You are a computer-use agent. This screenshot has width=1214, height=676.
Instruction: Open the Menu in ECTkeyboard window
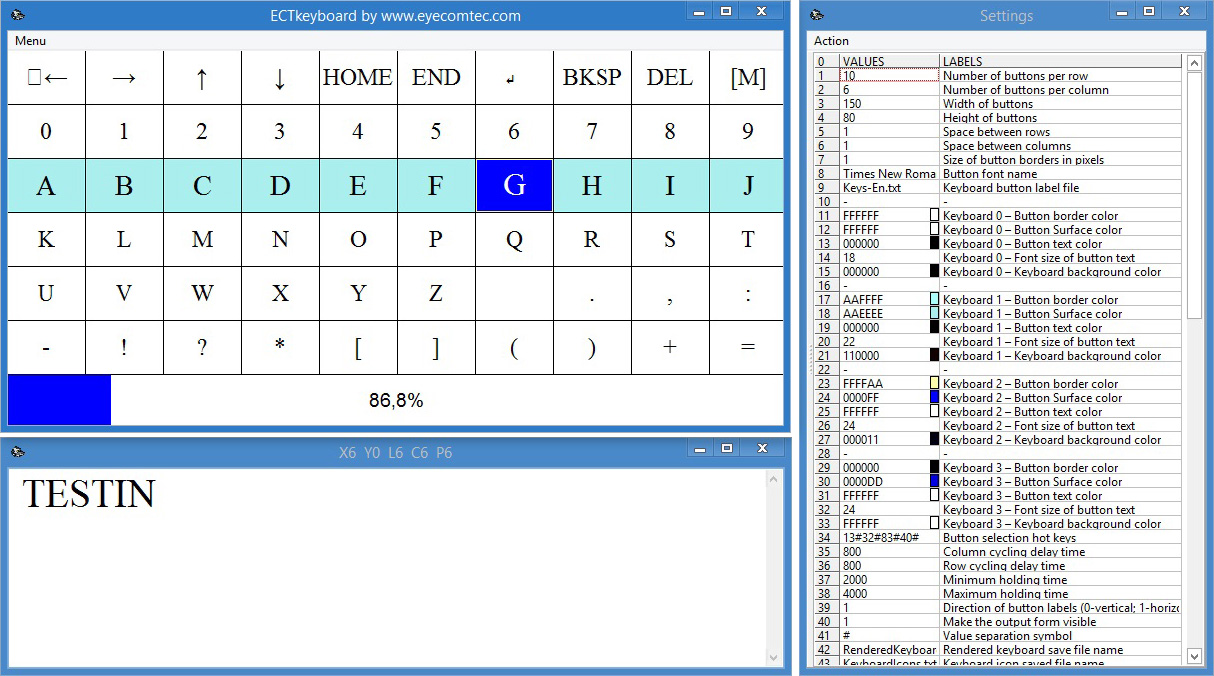30,41
